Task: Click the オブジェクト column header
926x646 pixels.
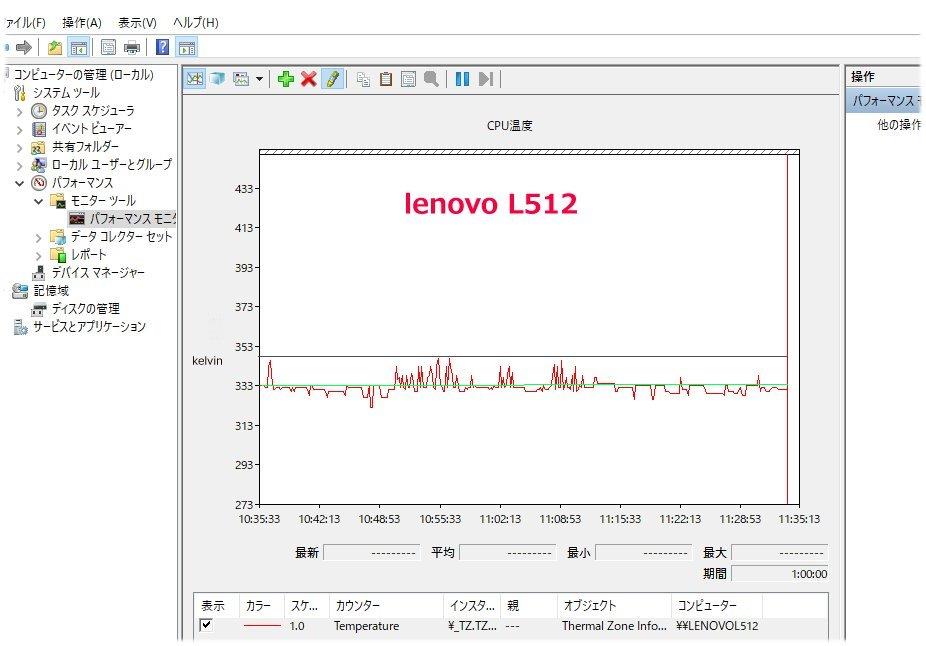Action: (614, 605)
